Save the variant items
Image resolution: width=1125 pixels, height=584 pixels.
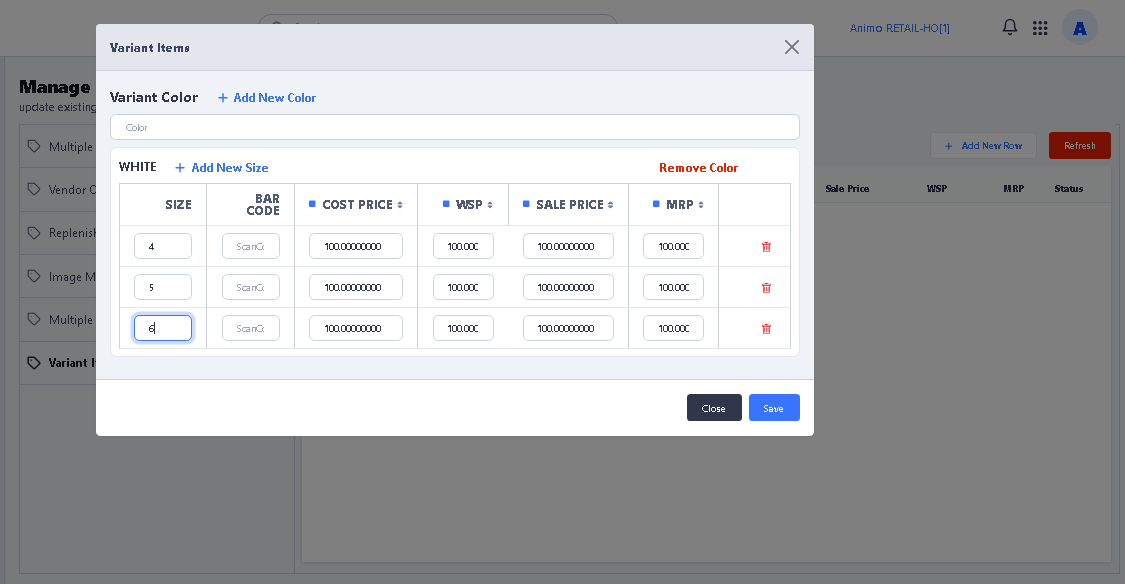pos(774,408)
